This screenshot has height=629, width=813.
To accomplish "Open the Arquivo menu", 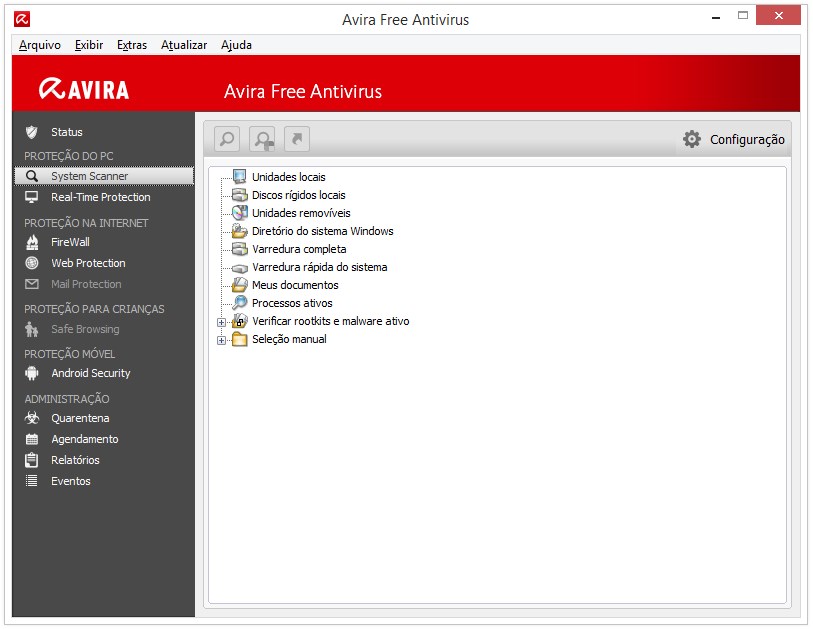I will pyautogui.click(x=39, y=45).
